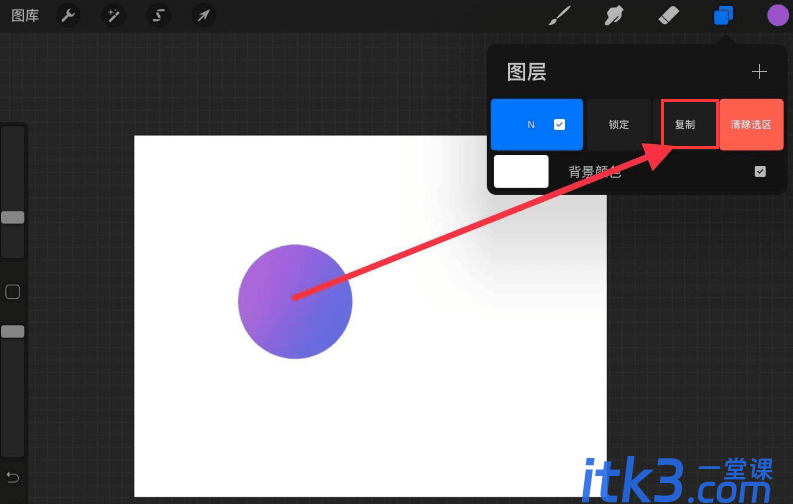Tap the purple gradient circle on canvas
The height and width of the screenshot is (504, 793).
coord(295,302)
